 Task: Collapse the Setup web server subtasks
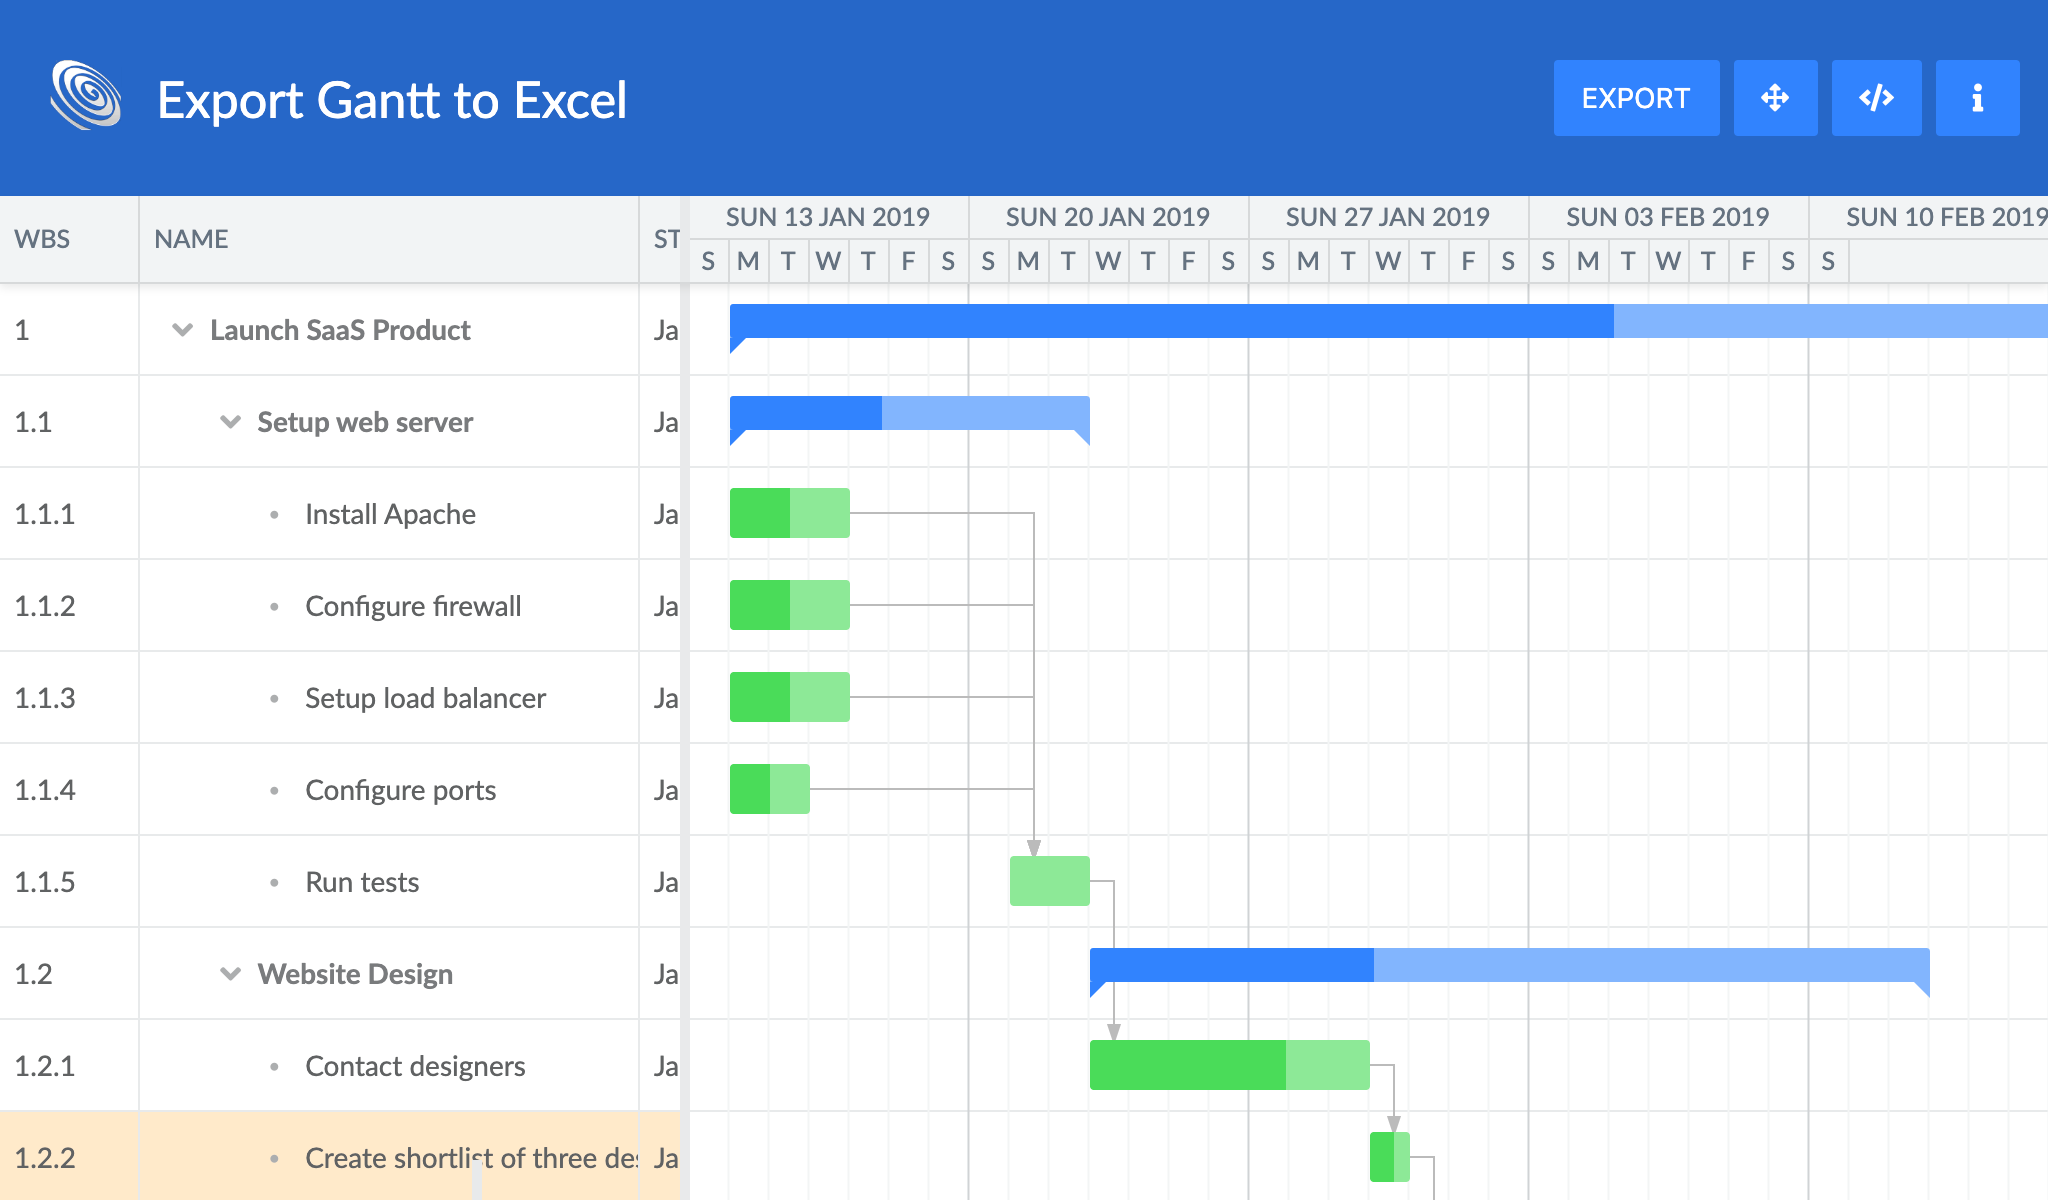point(228,422)
